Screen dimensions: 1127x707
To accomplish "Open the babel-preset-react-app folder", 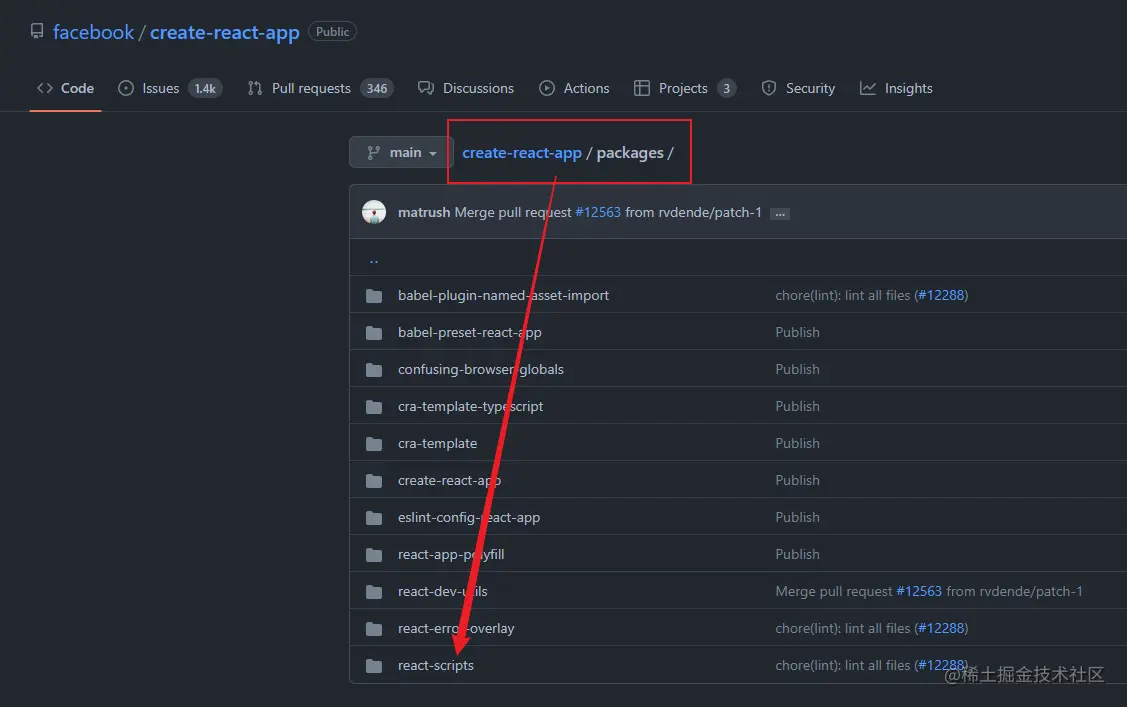I will [x=469, y=333].
